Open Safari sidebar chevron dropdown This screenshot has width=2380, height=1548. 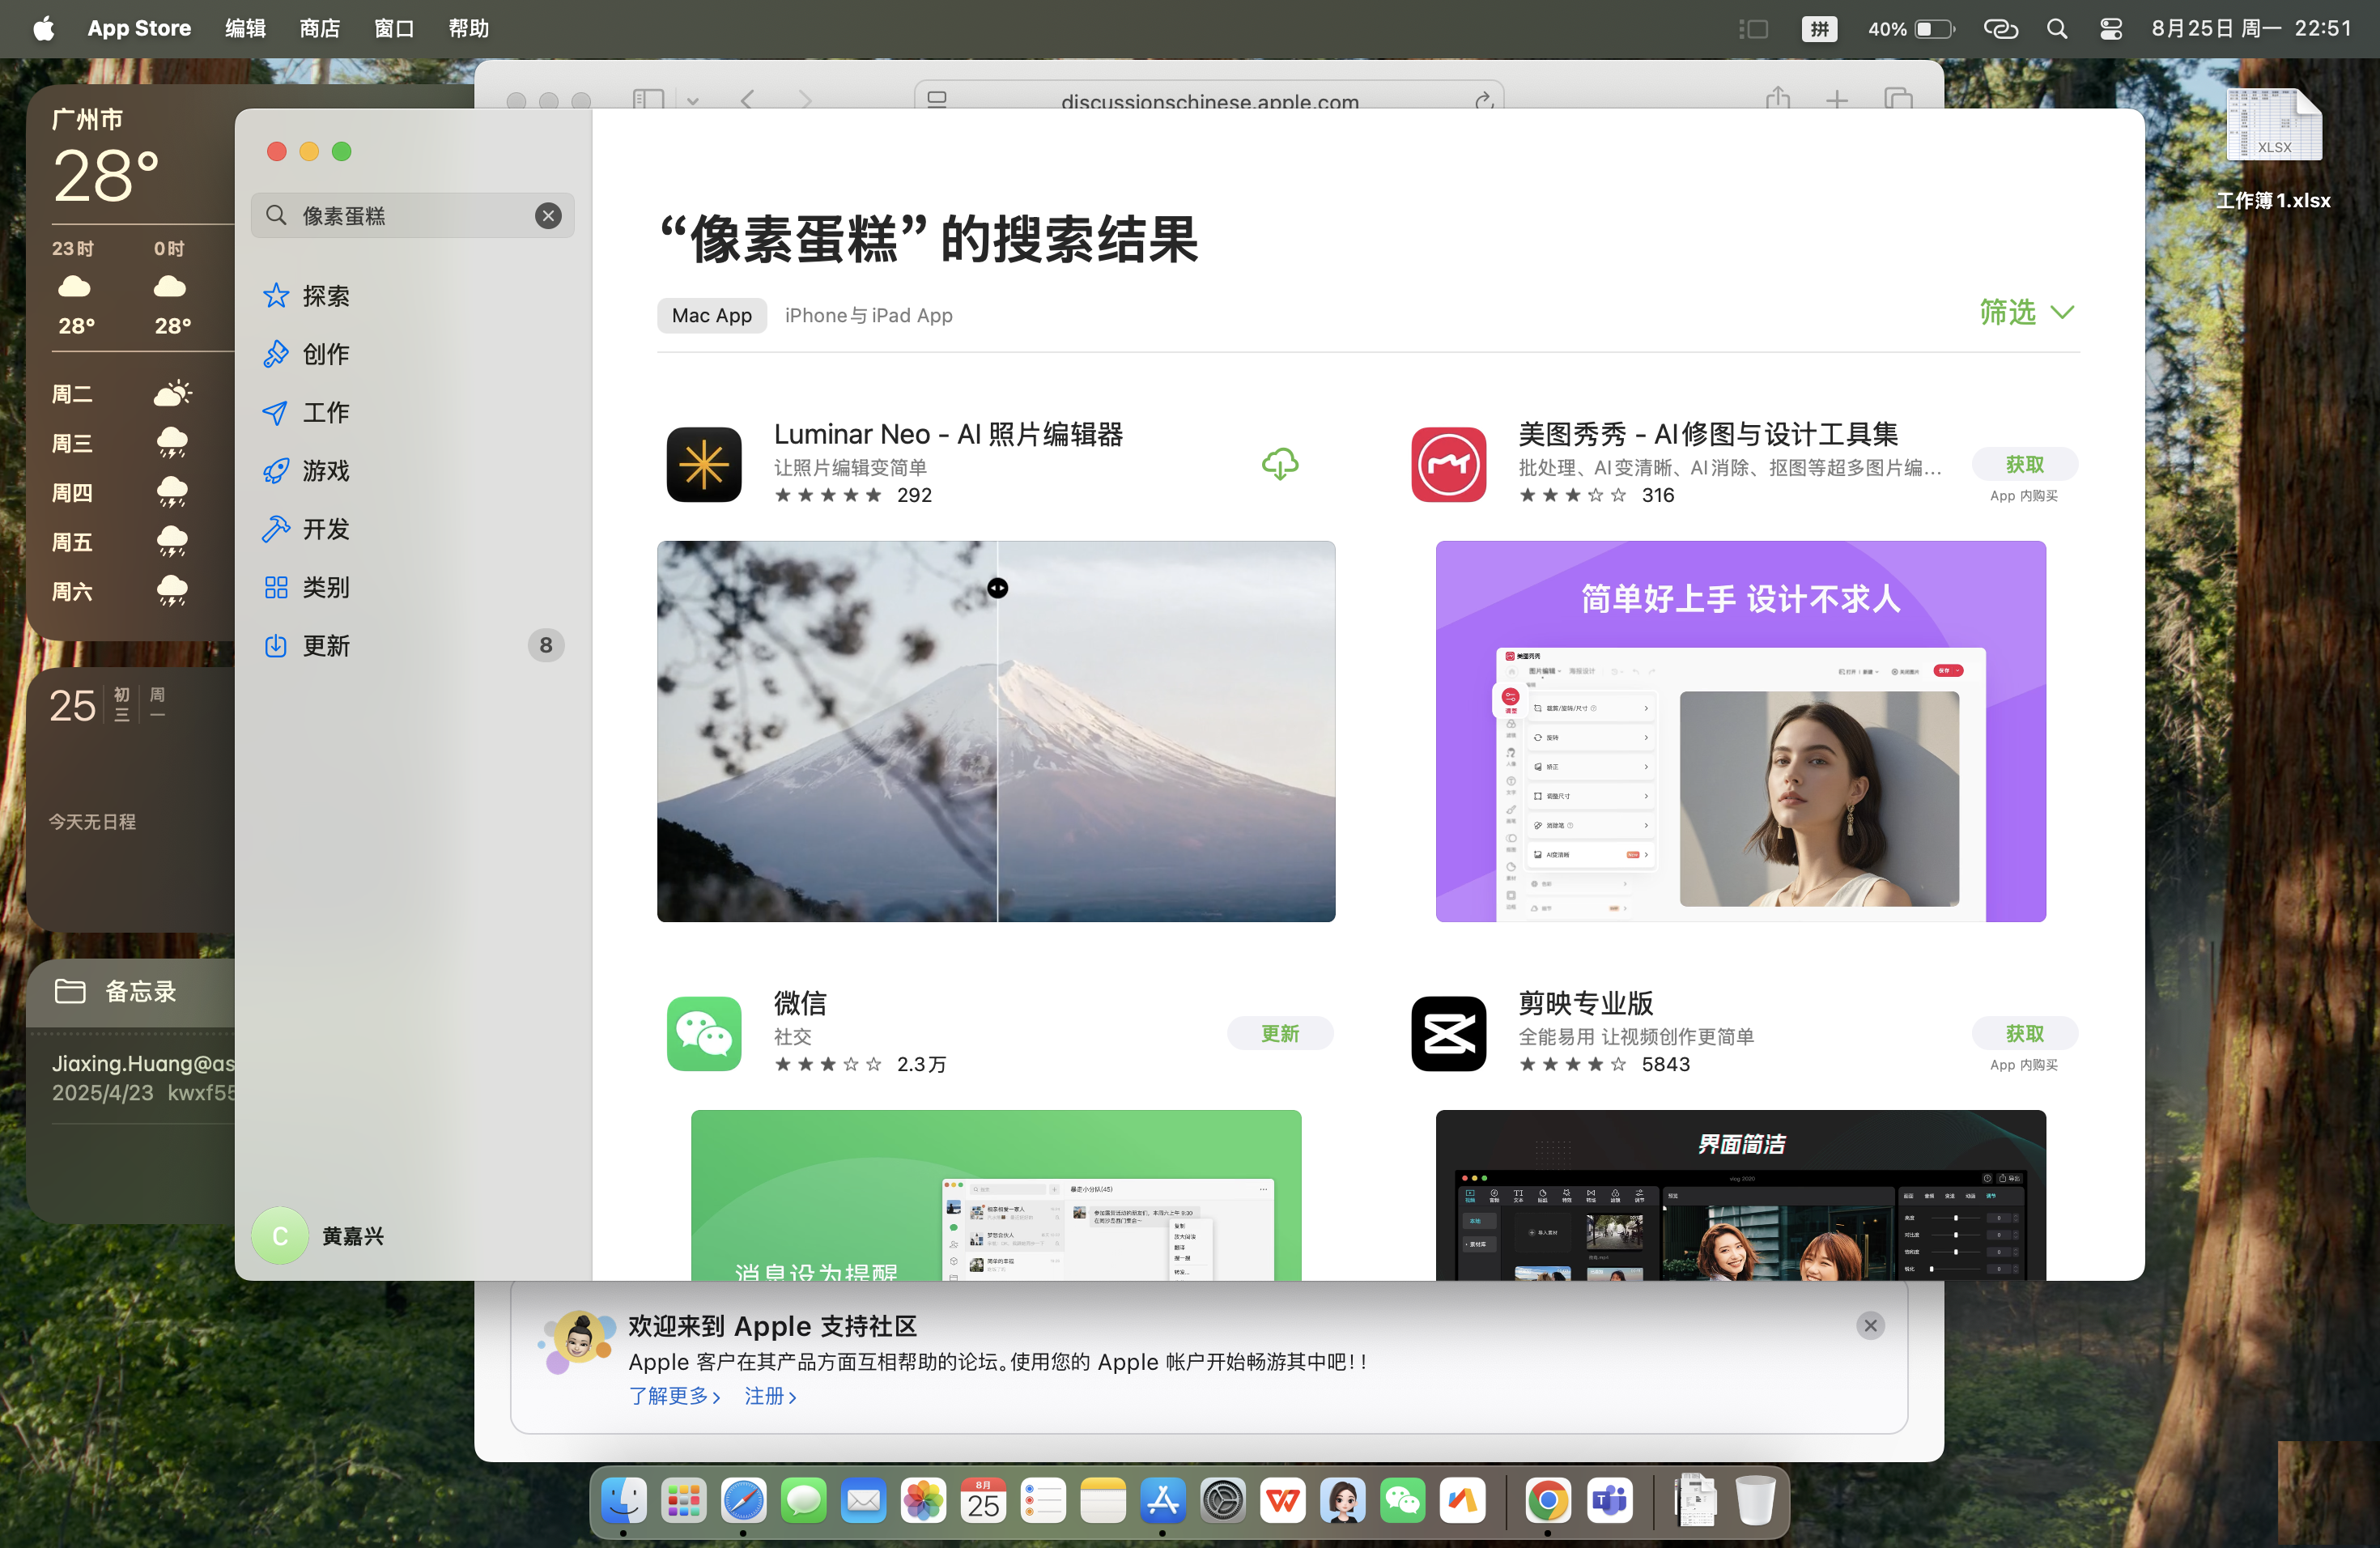pyautogui.click(x=693, y=101)
